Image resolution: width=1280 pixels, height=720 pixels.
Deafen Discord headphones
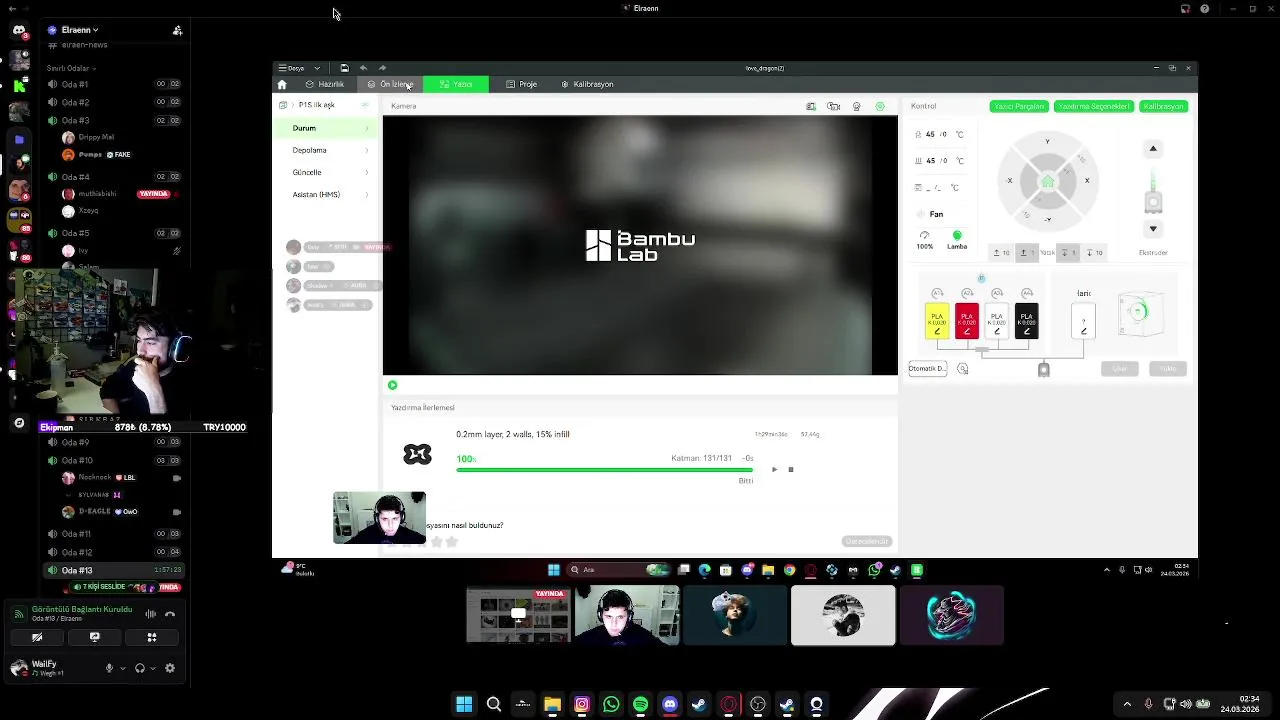[x=140, y=668]
